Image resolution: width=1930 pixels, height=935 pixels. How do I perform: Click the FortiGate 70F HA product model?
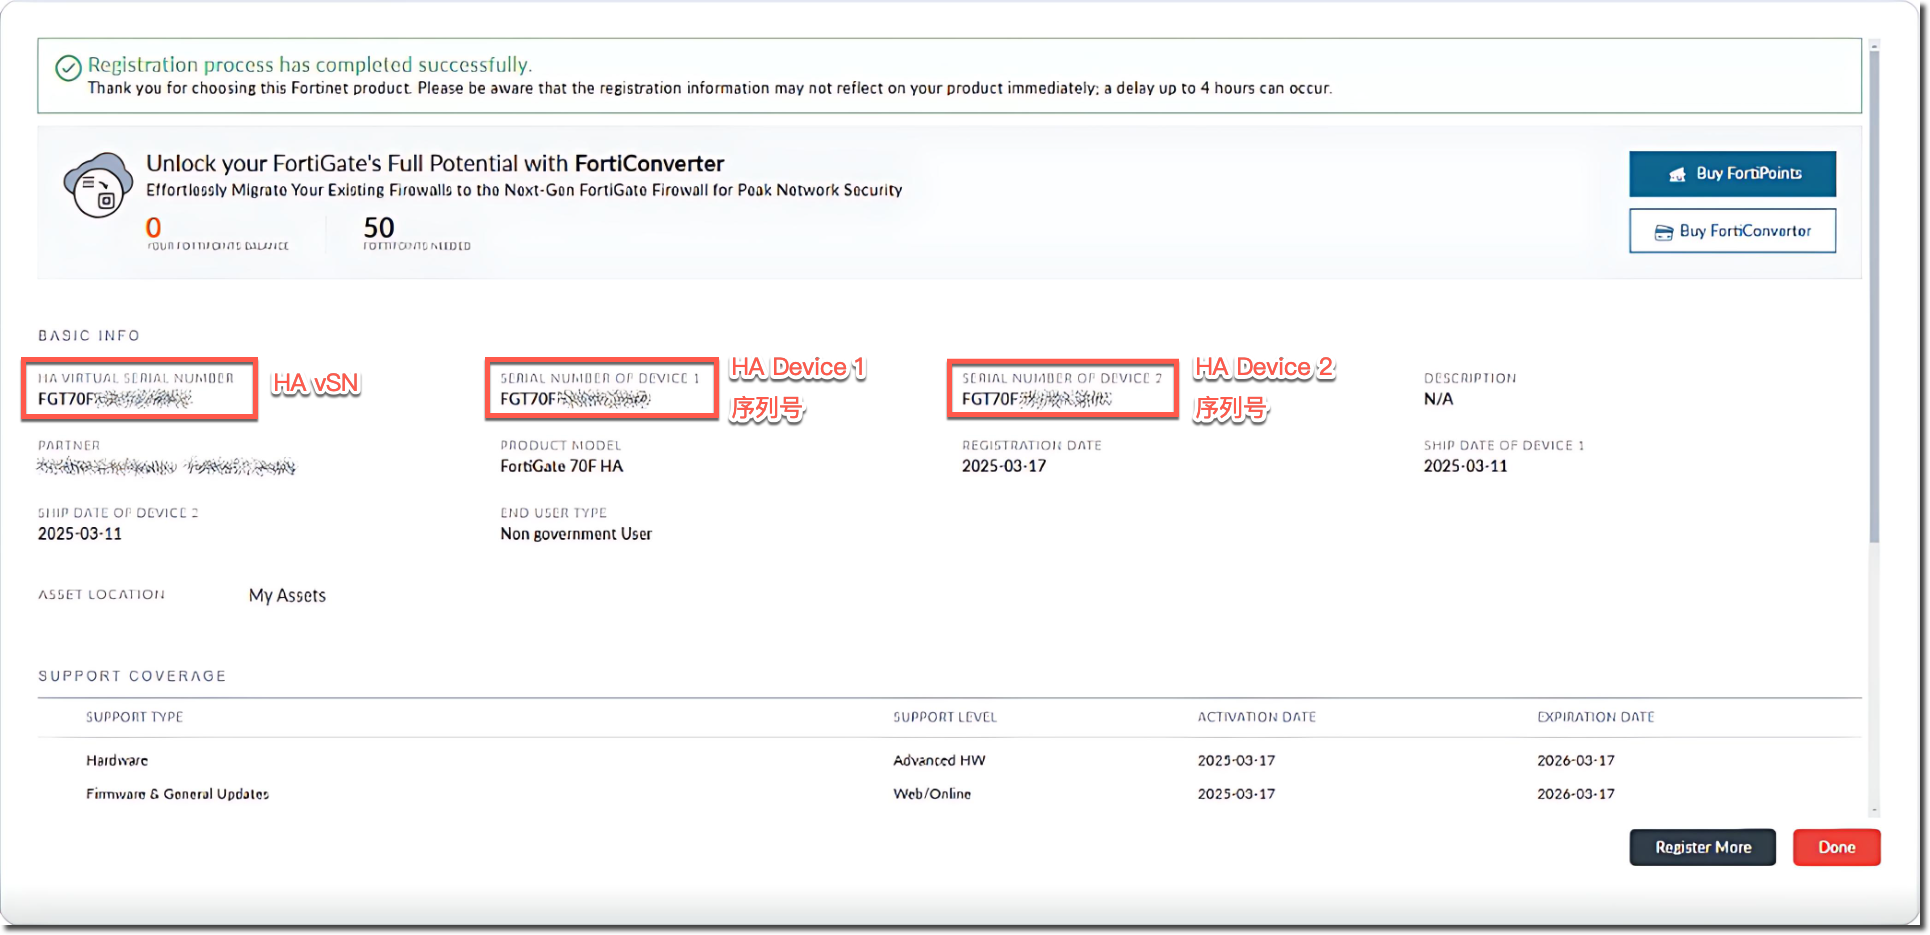tap(561, 466)
